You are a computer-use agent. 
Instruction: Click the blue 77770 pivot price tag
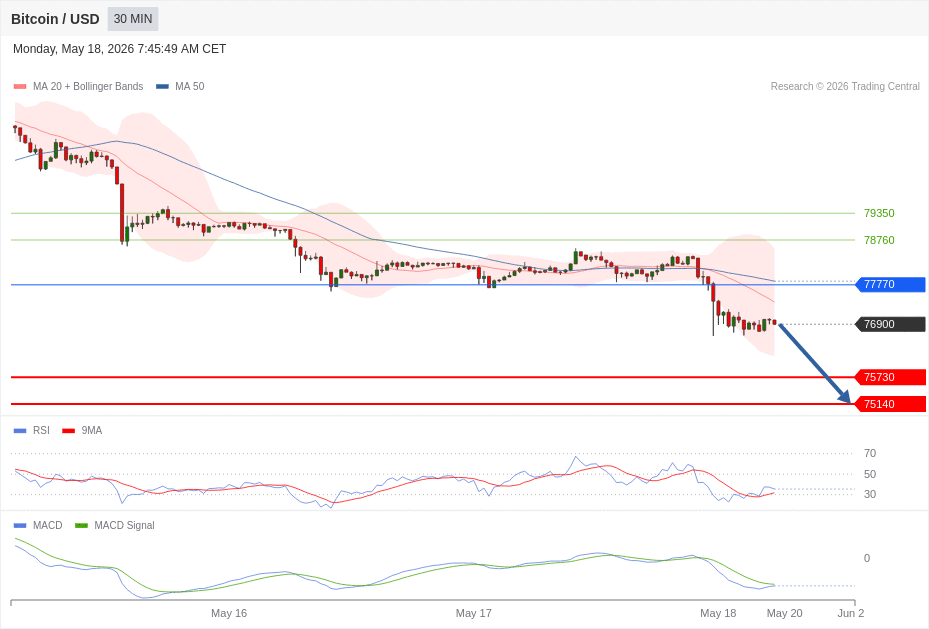click(890, 284)
